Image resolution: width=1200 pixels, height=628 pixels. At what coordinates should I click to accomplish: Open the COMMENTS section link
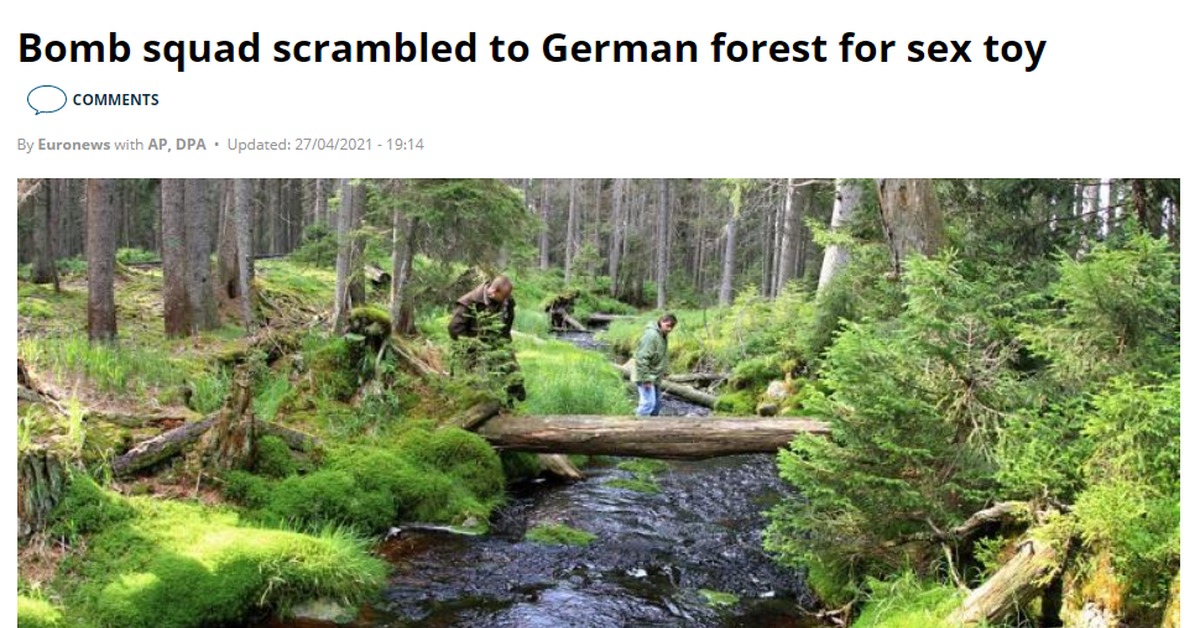pyautogui.click(x=115, y=100)
